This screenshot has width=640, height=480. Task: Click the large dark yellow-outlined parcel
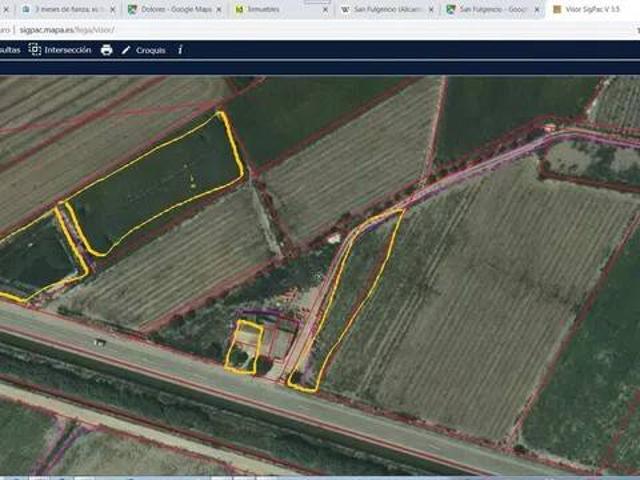(x=157, y=184)
